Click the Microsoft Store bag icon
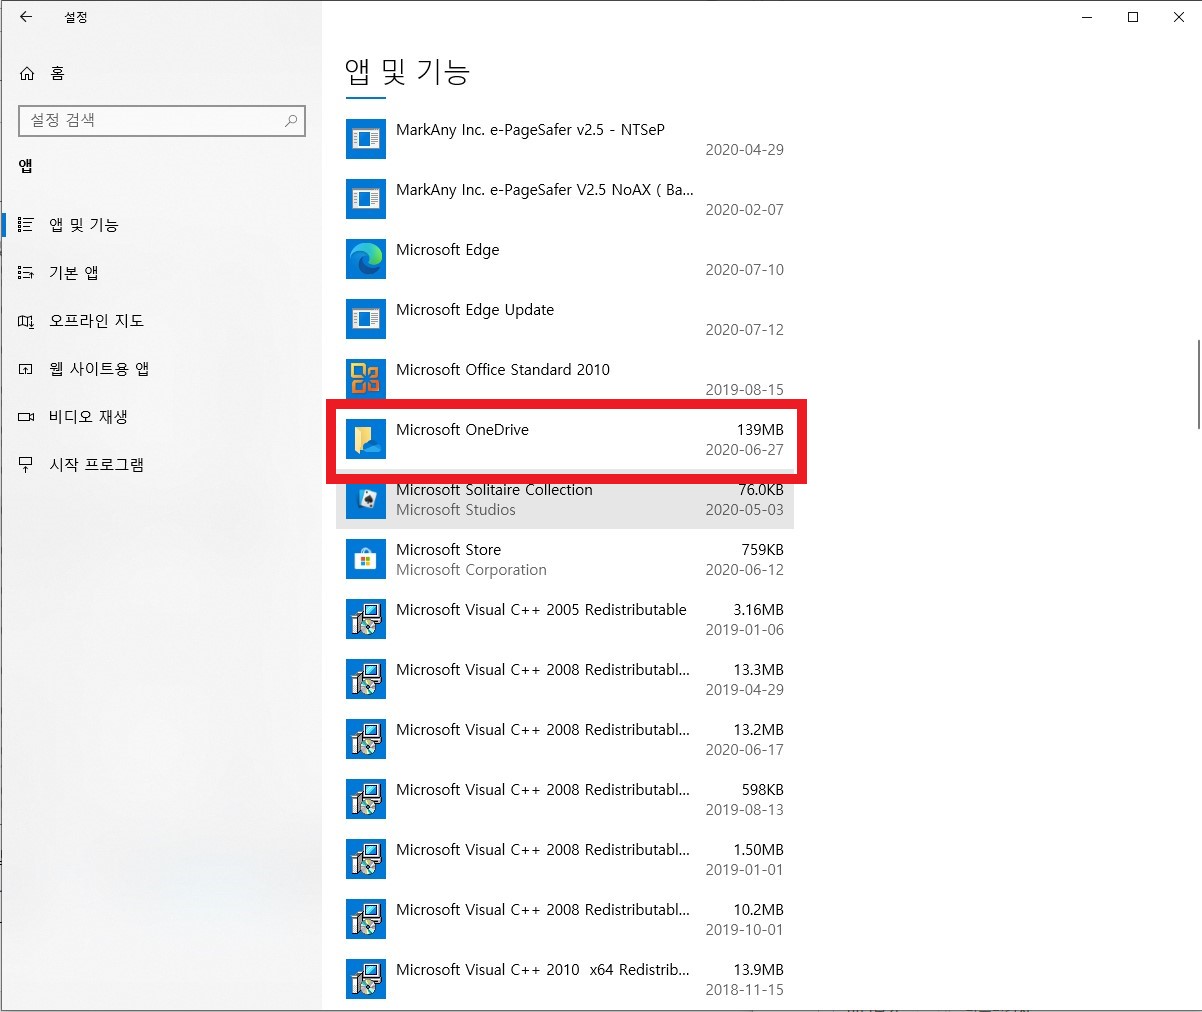Image resolution: width=1202 pixels, height=1012 pixels. 366,559
